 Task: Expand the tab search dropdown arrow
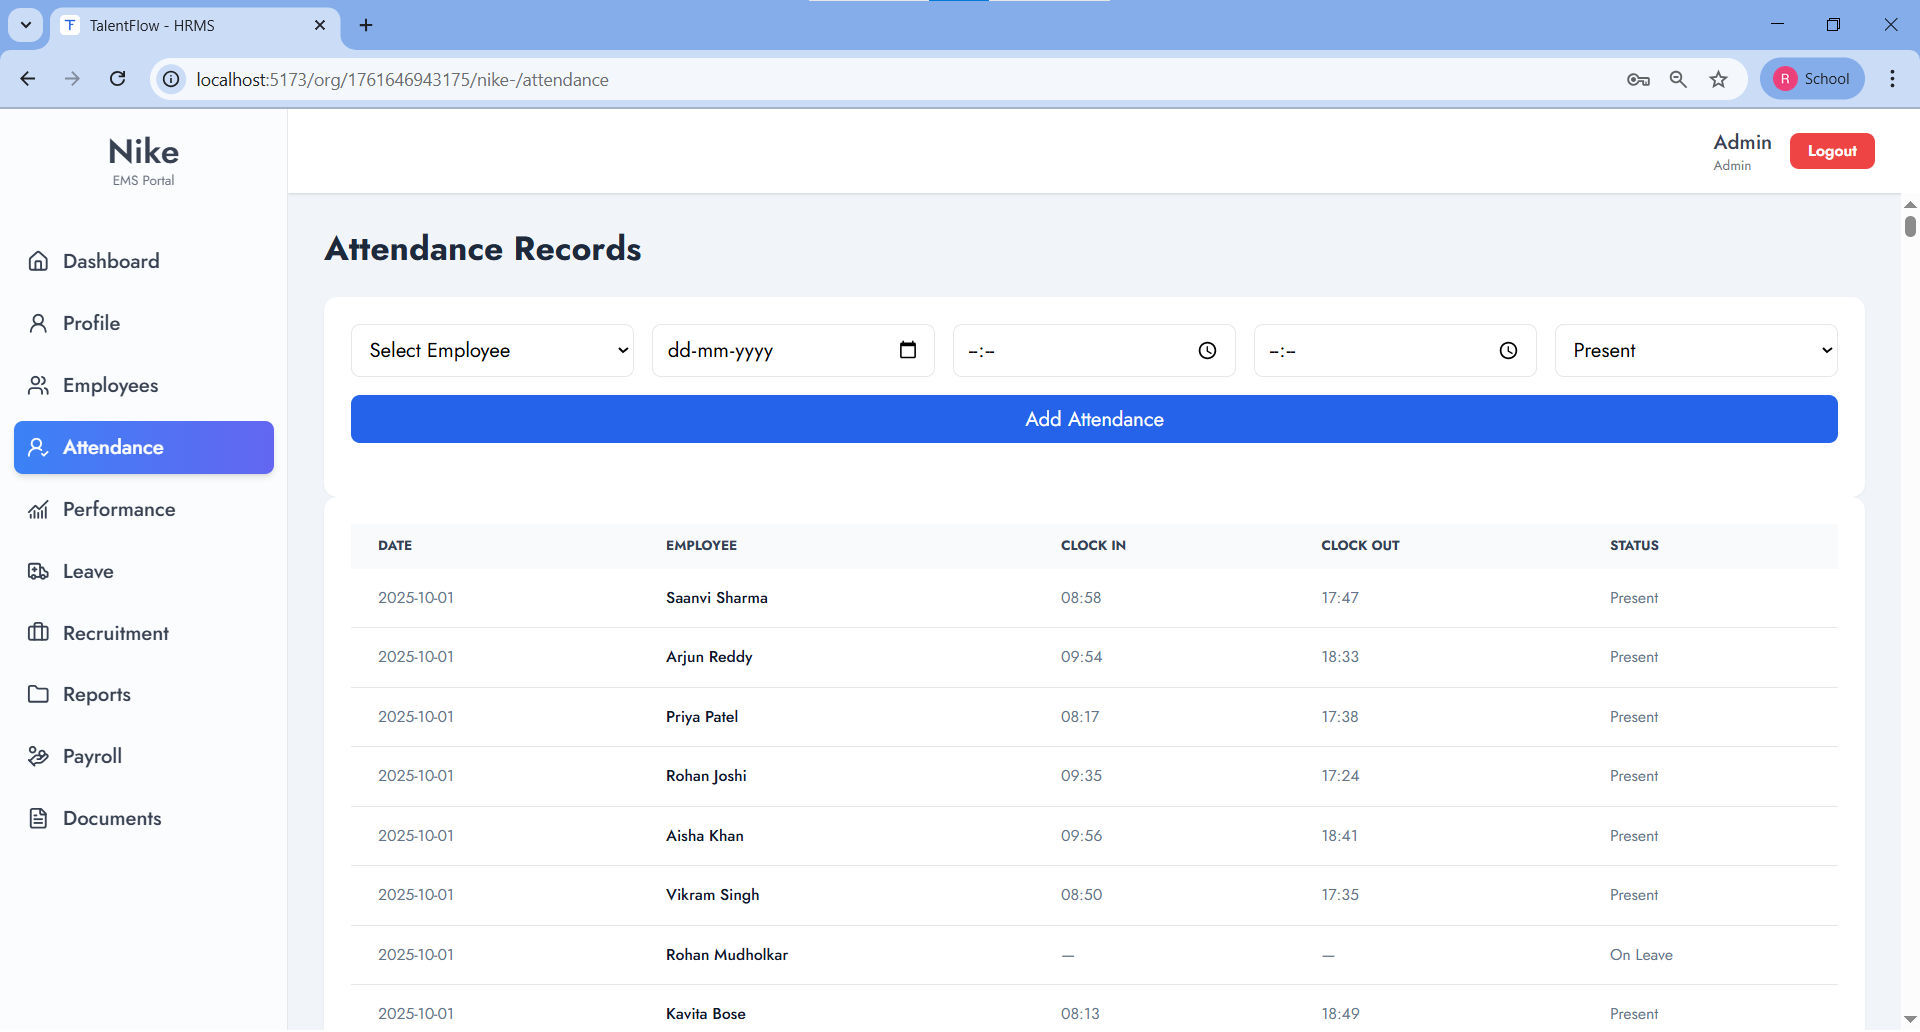26,25
